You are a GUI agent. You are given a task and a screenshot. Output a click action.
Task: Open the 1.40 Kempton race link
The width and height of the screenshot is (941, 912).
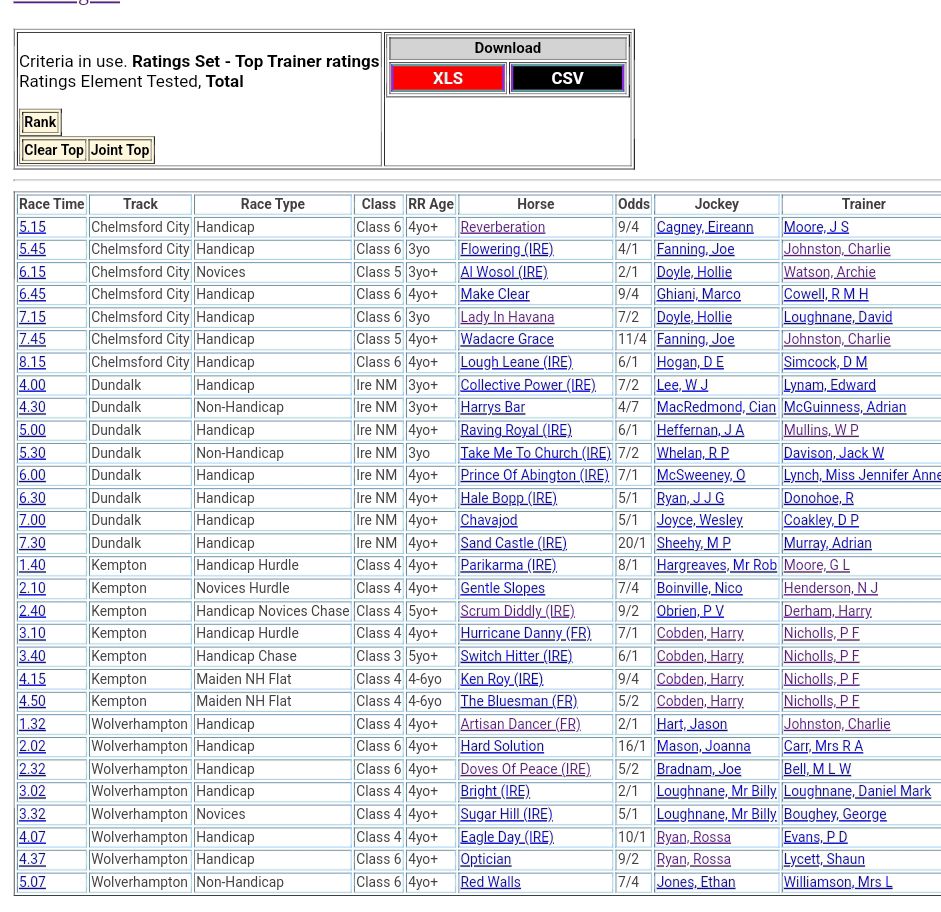pyautogui.click(x=32, y=565)
